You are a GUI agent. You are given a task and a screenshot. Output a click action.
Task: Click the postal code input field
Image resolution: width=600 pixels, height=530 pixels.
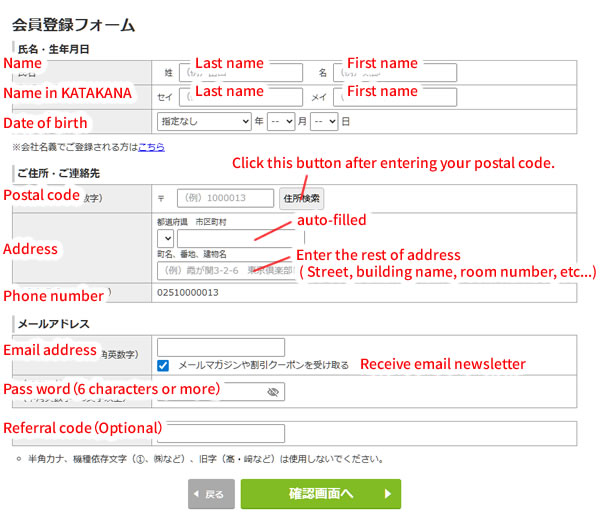tap(225, 198)
